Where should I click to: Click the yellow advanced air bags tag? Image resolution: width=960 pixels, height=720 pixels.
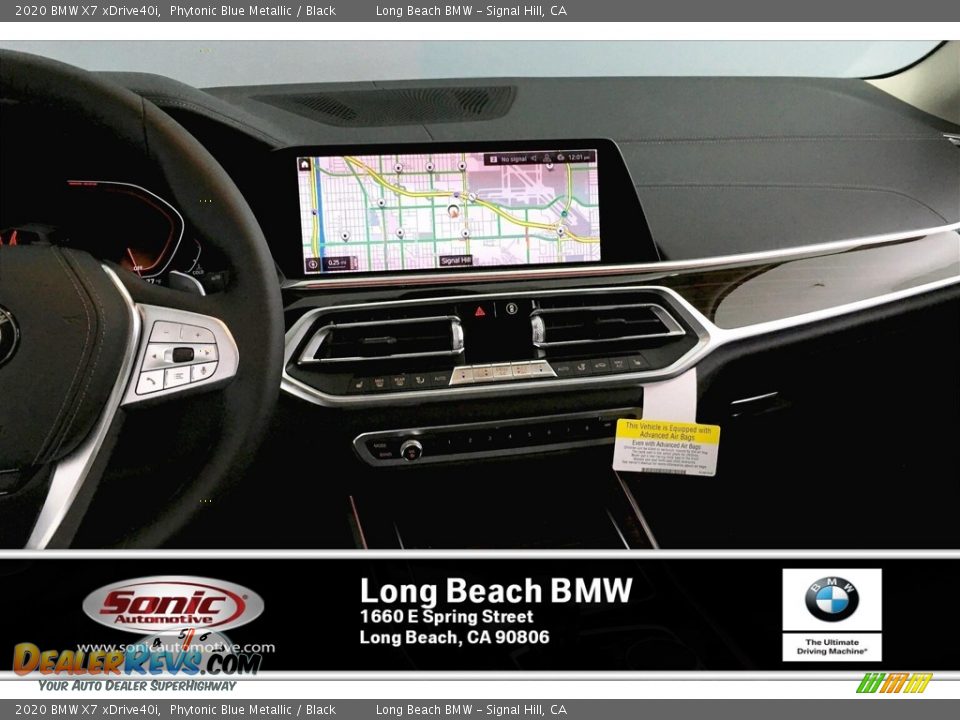point(666,446)
